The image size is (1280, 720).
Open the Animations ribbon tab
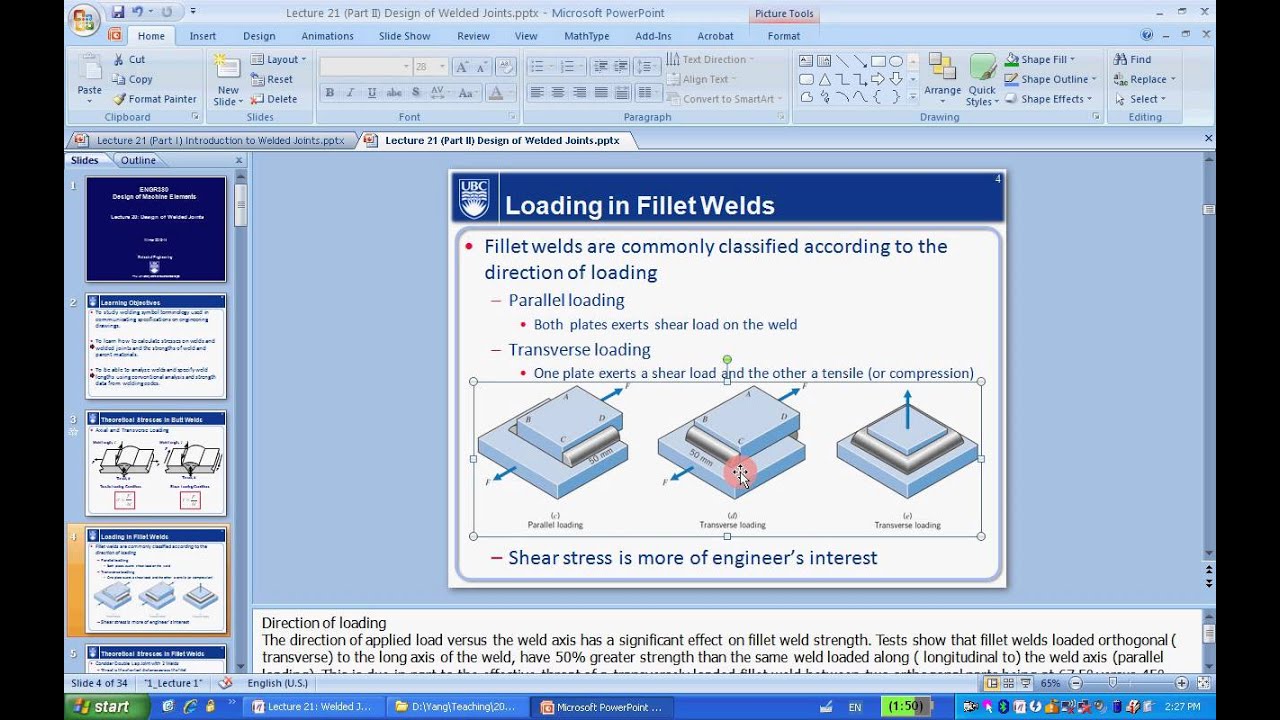click(327, 36)
